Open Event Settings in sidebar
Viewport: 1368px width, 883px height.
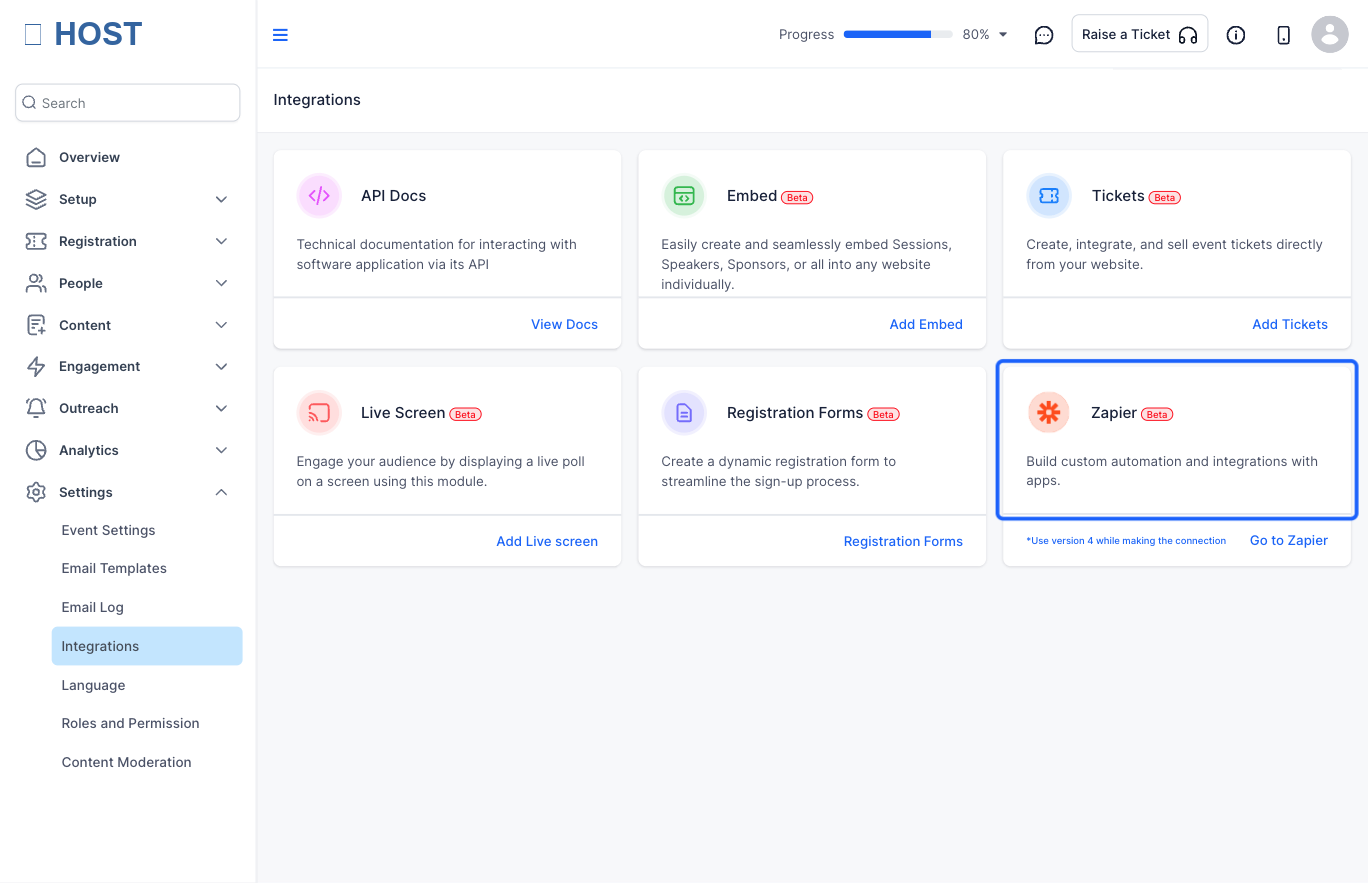point(108,530)
